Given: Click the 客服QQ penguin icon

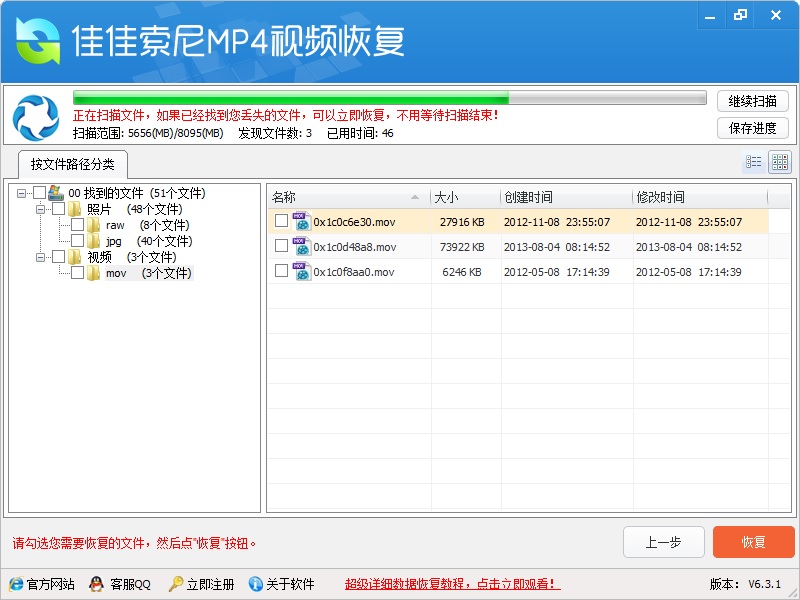Looking at the screenshot, I should [96, 584].
